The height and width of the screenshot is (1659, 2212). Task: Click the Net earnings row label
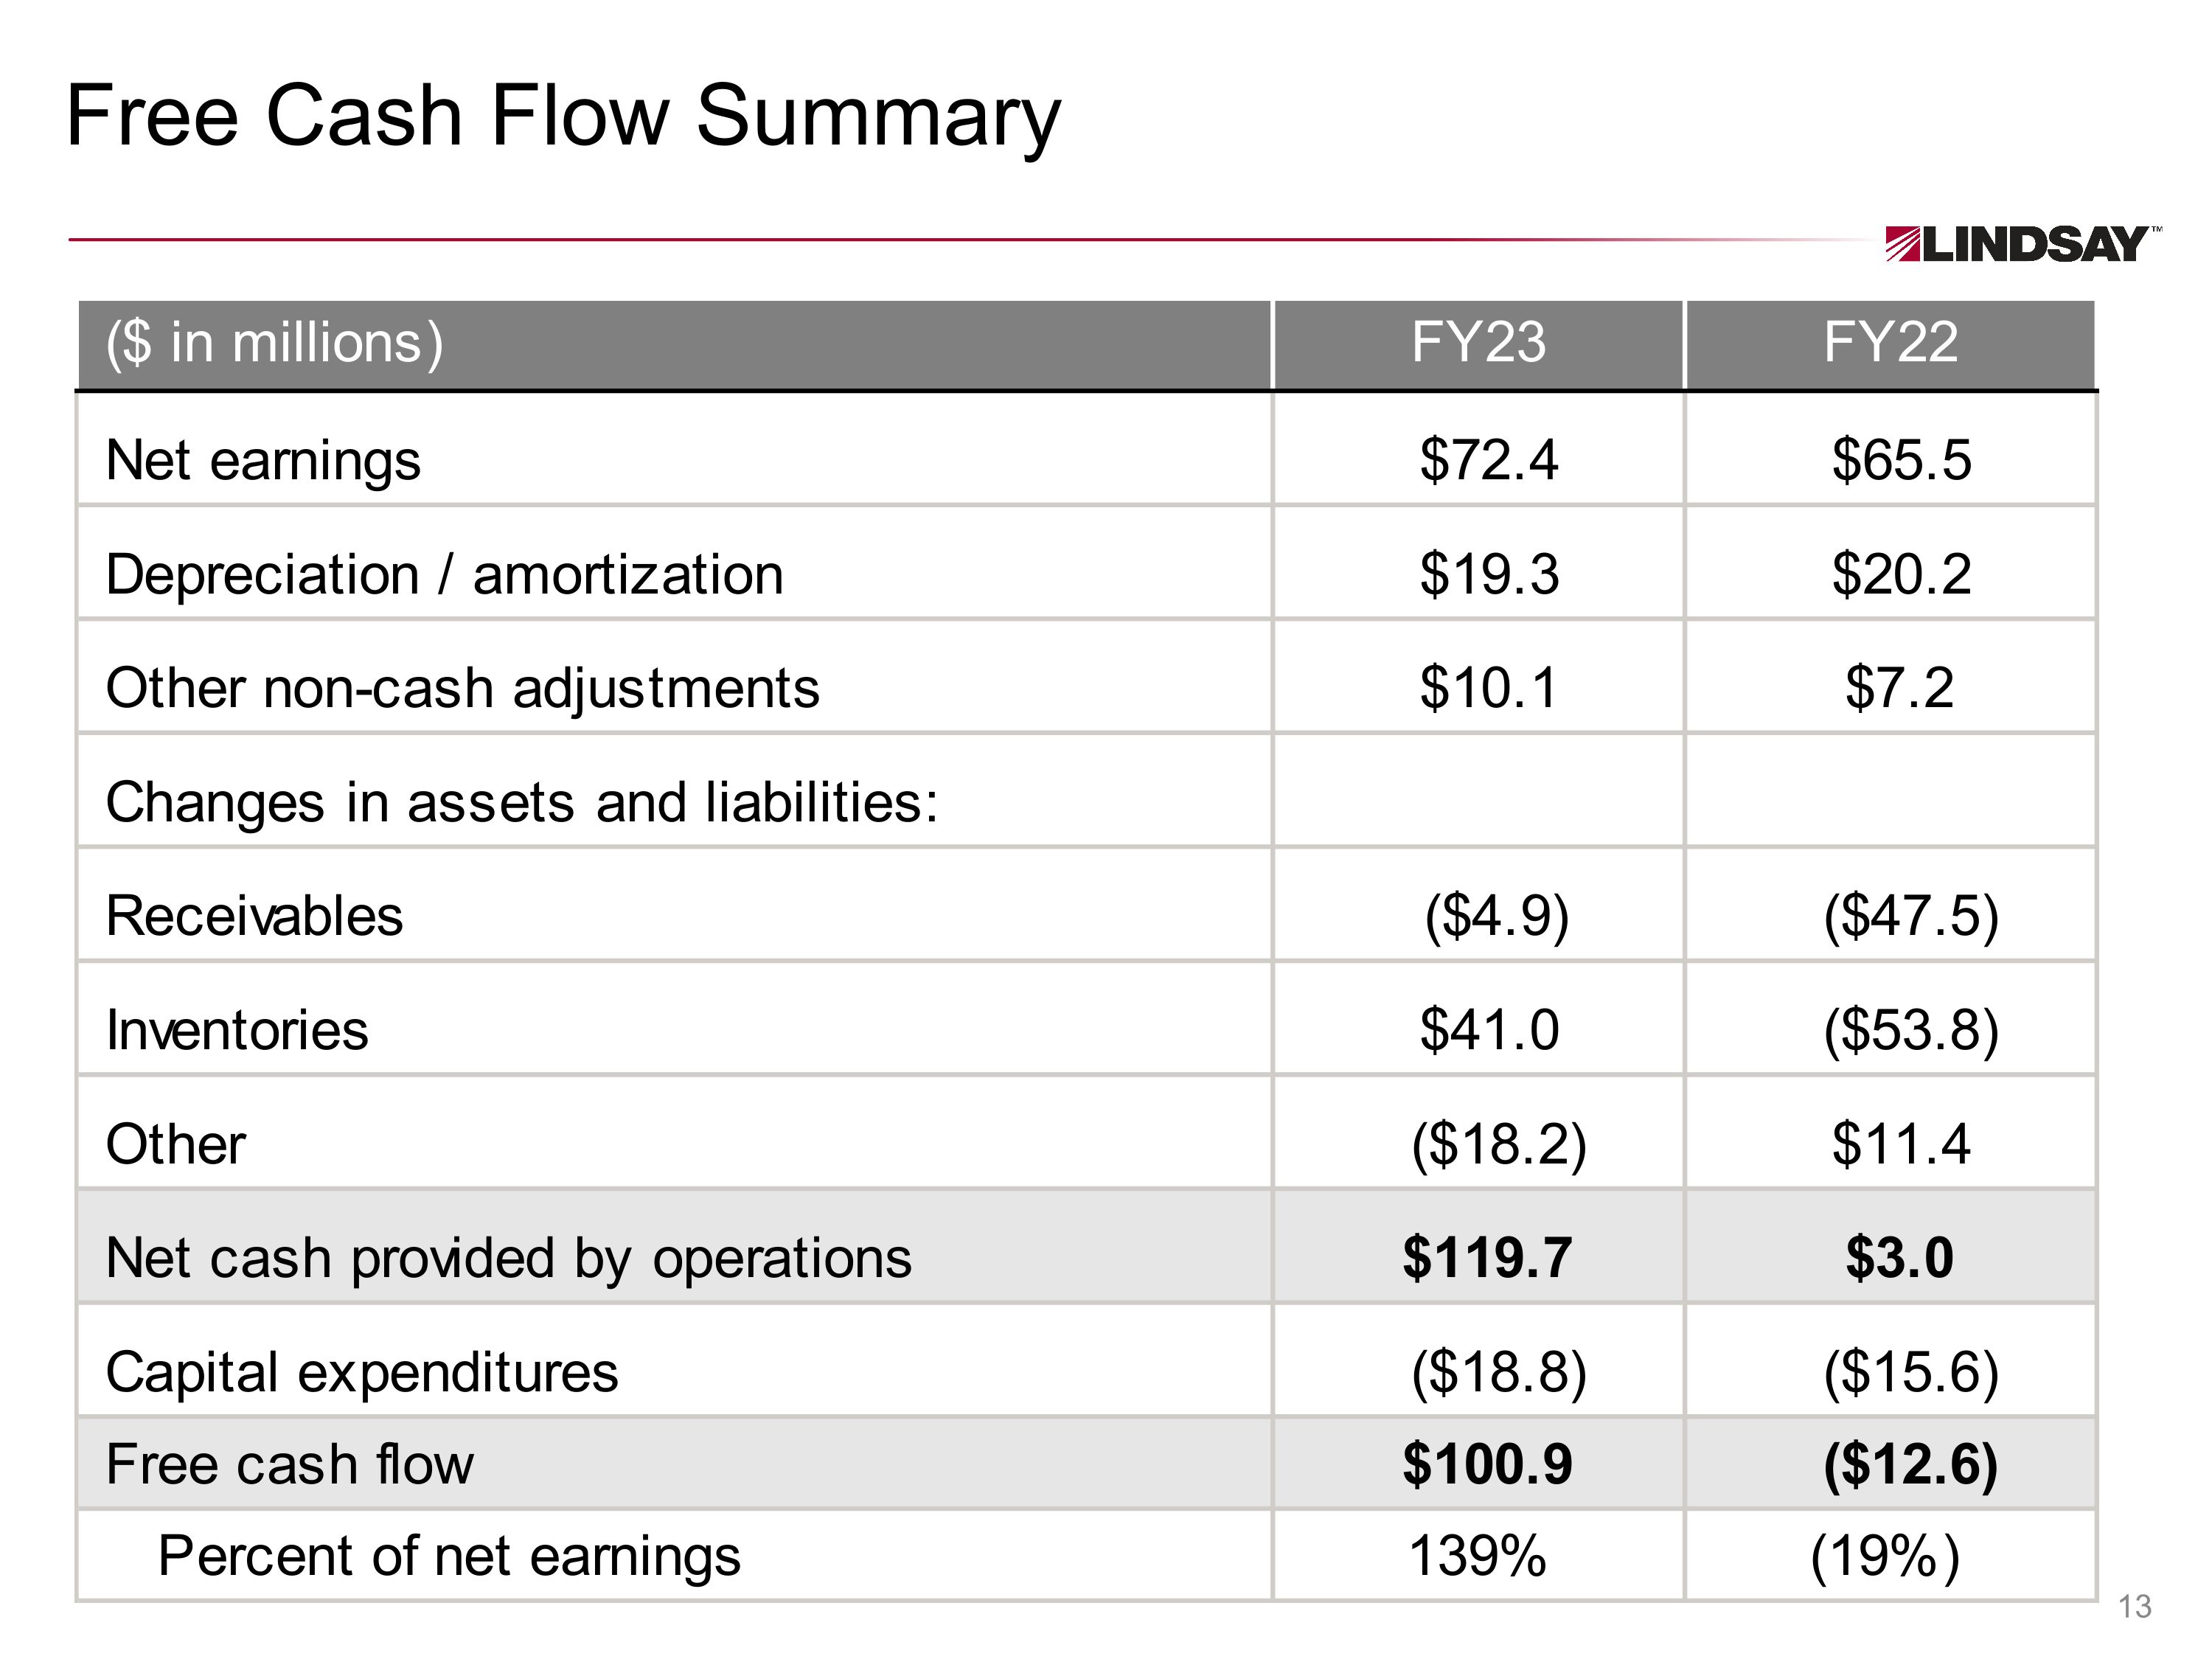pos(263,460)
